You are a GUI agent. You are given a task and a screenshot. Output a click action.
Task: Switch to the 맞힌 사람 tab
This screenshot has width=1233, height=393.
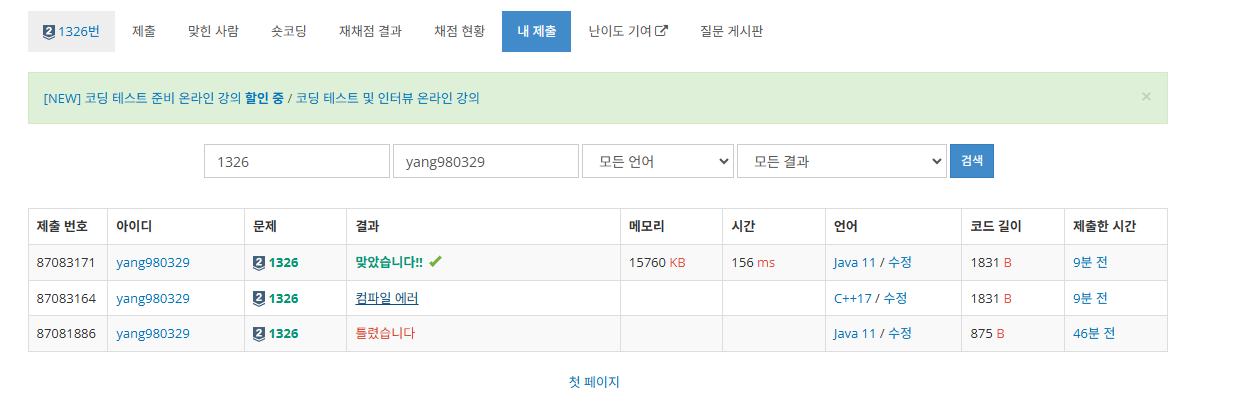tap(213, 32)
